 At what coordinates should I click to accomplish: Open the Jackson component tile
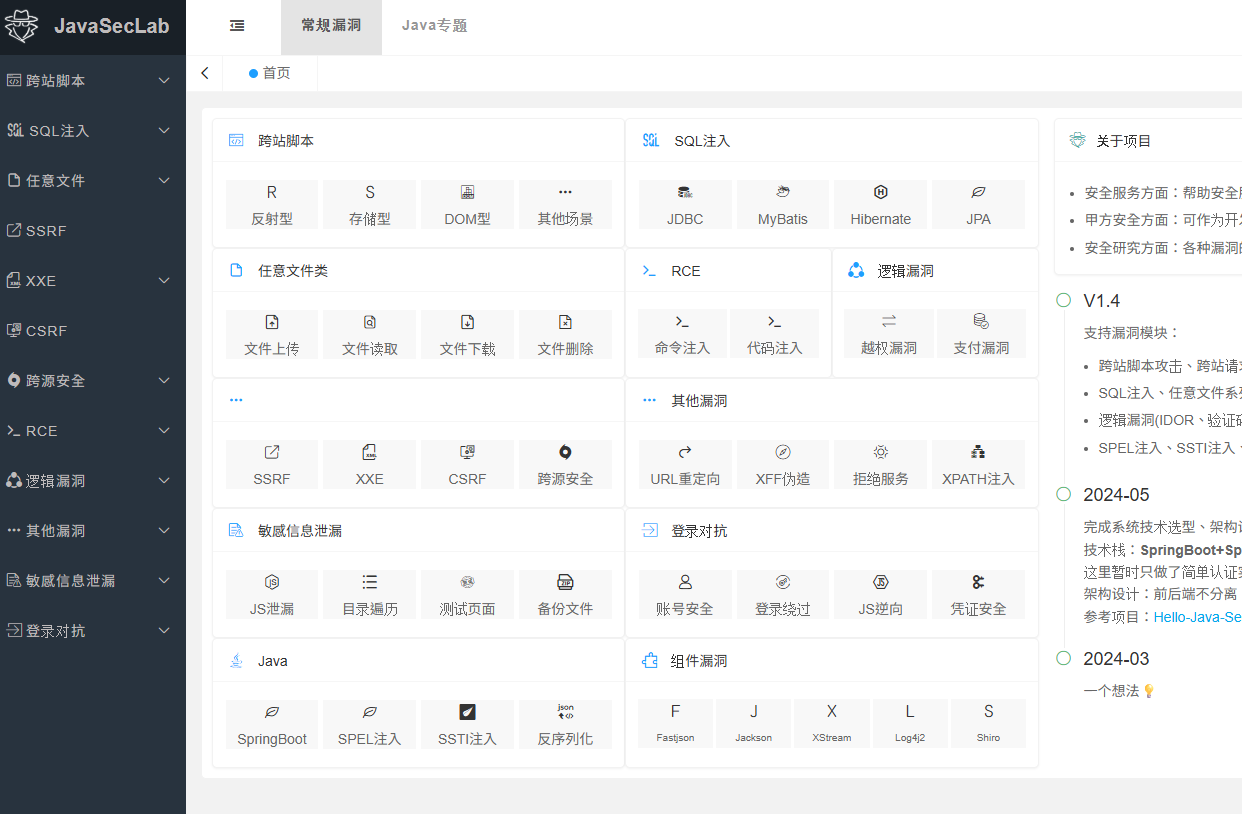754,724
